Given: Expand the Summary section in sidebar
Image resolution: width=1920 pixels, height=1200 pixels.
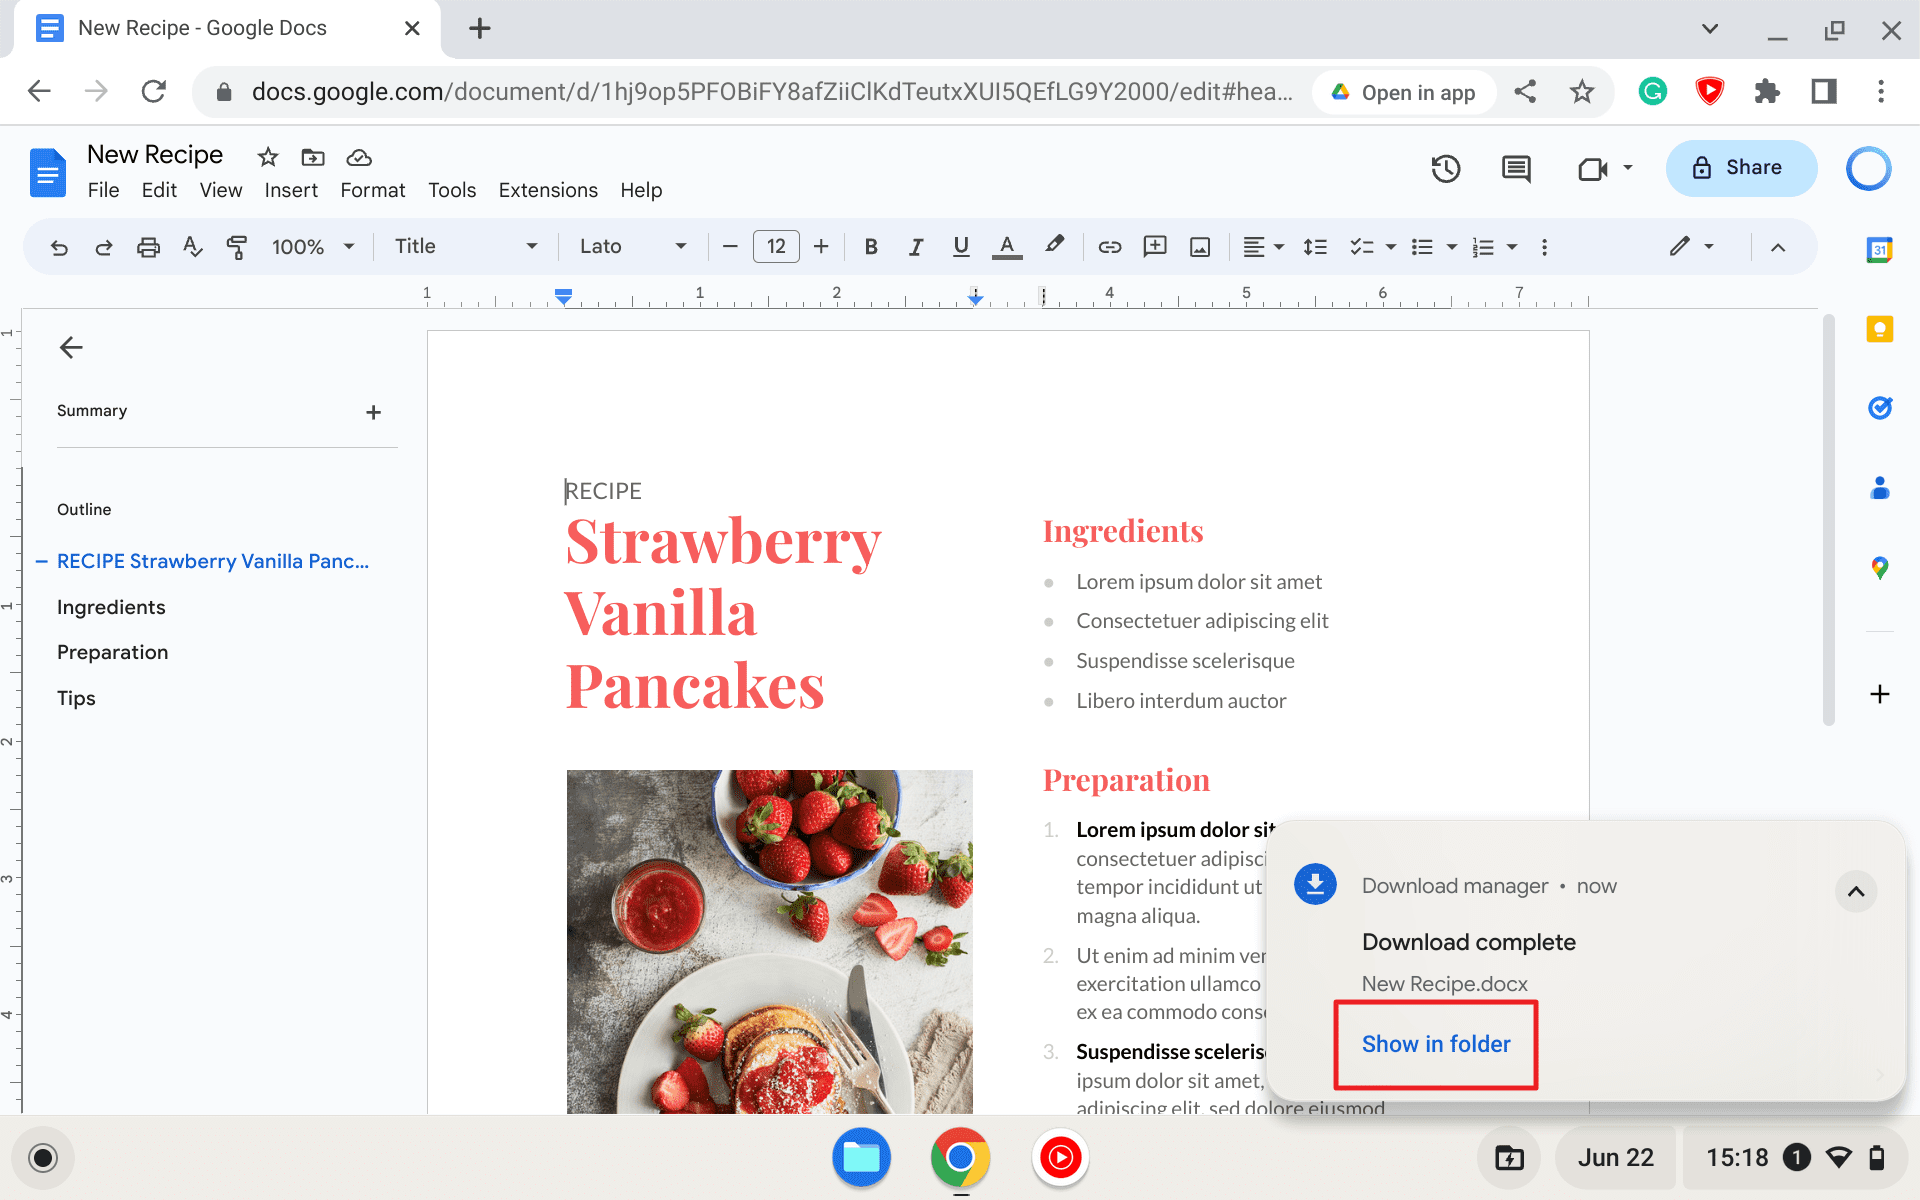Looking at the screenshot, I should [x=372, y=412].
